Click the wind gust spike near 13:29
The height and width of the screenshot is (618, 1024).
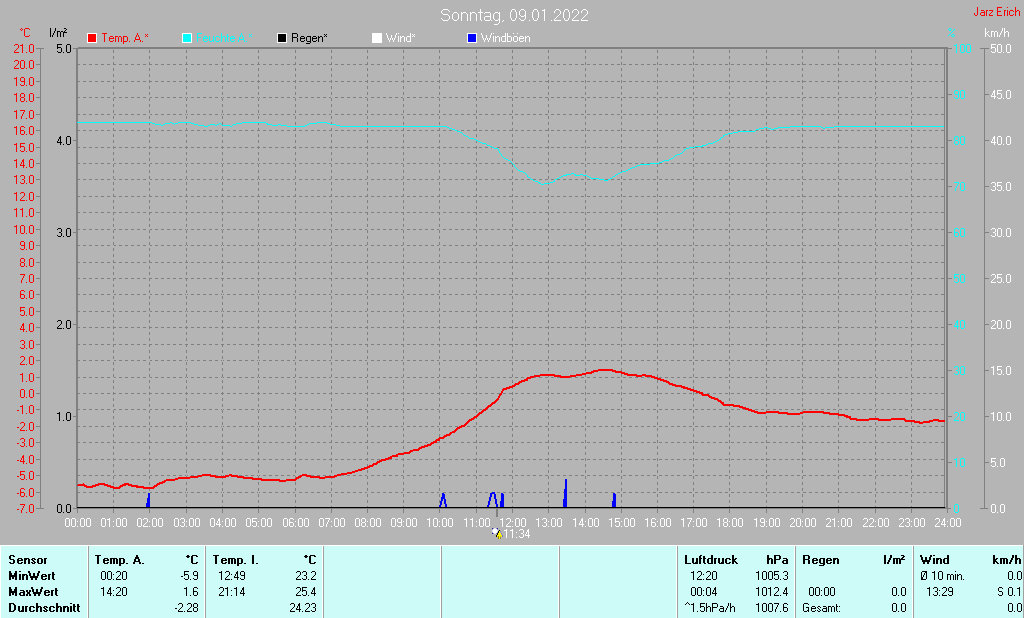pyautogui.click(x=565, y=493)
